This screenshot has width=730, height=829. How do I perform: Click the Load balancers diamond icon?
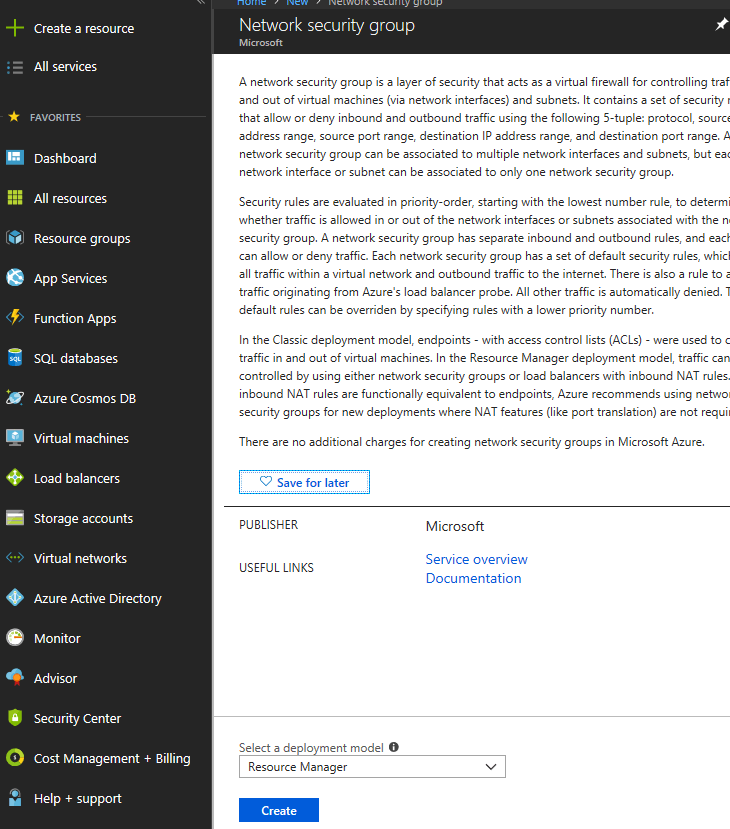[x=15, y=477]
